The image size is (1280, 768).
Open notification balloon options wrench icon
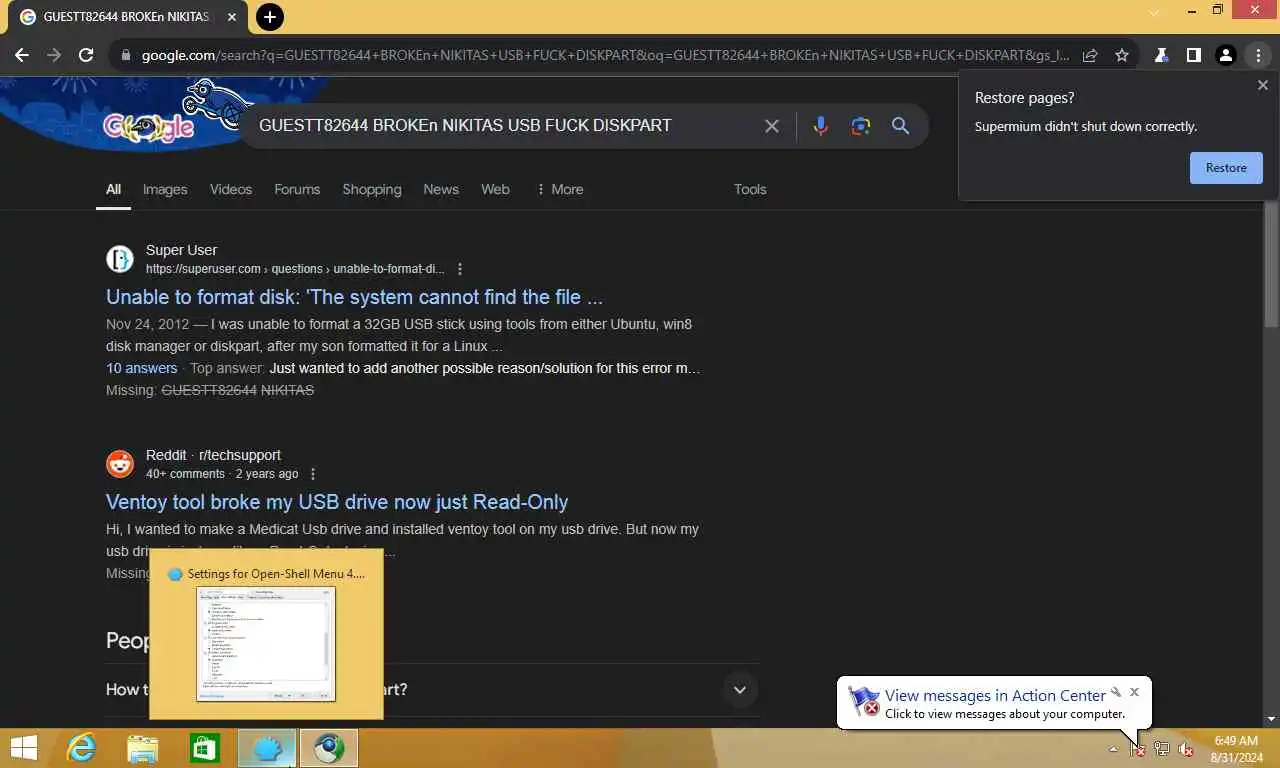click(1116, 691)
